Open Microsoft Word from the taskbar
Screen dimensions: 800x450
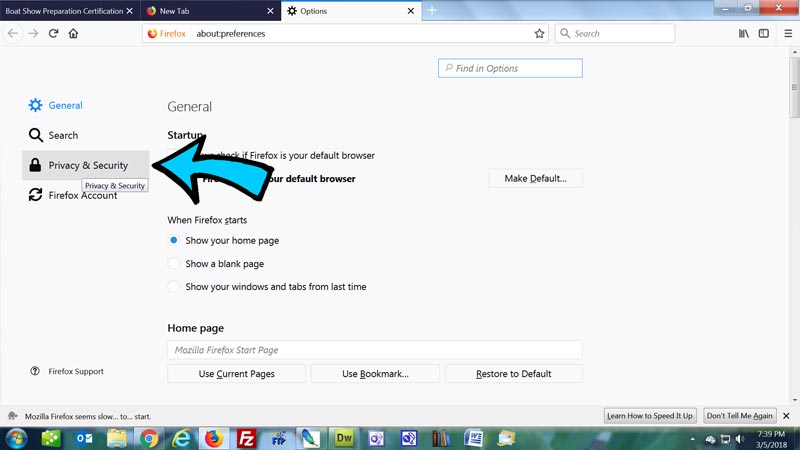click(473, 439)
